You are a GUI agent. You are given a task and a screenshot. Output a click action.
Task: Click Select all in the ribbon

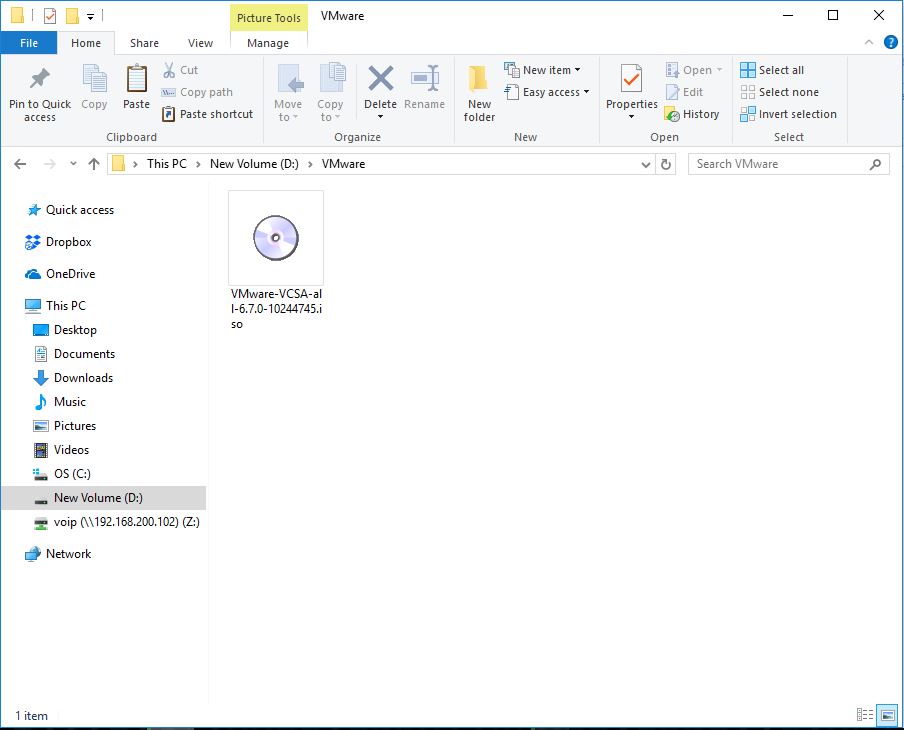[x=772, y=70]
